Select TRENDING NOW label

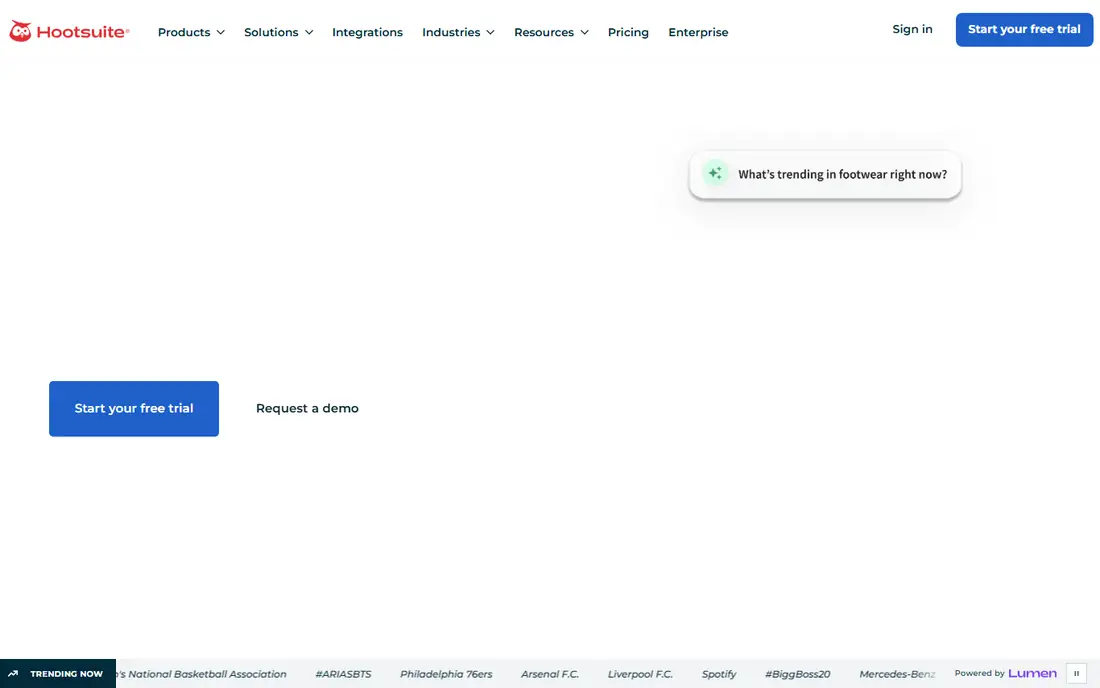tap(67, 674)
